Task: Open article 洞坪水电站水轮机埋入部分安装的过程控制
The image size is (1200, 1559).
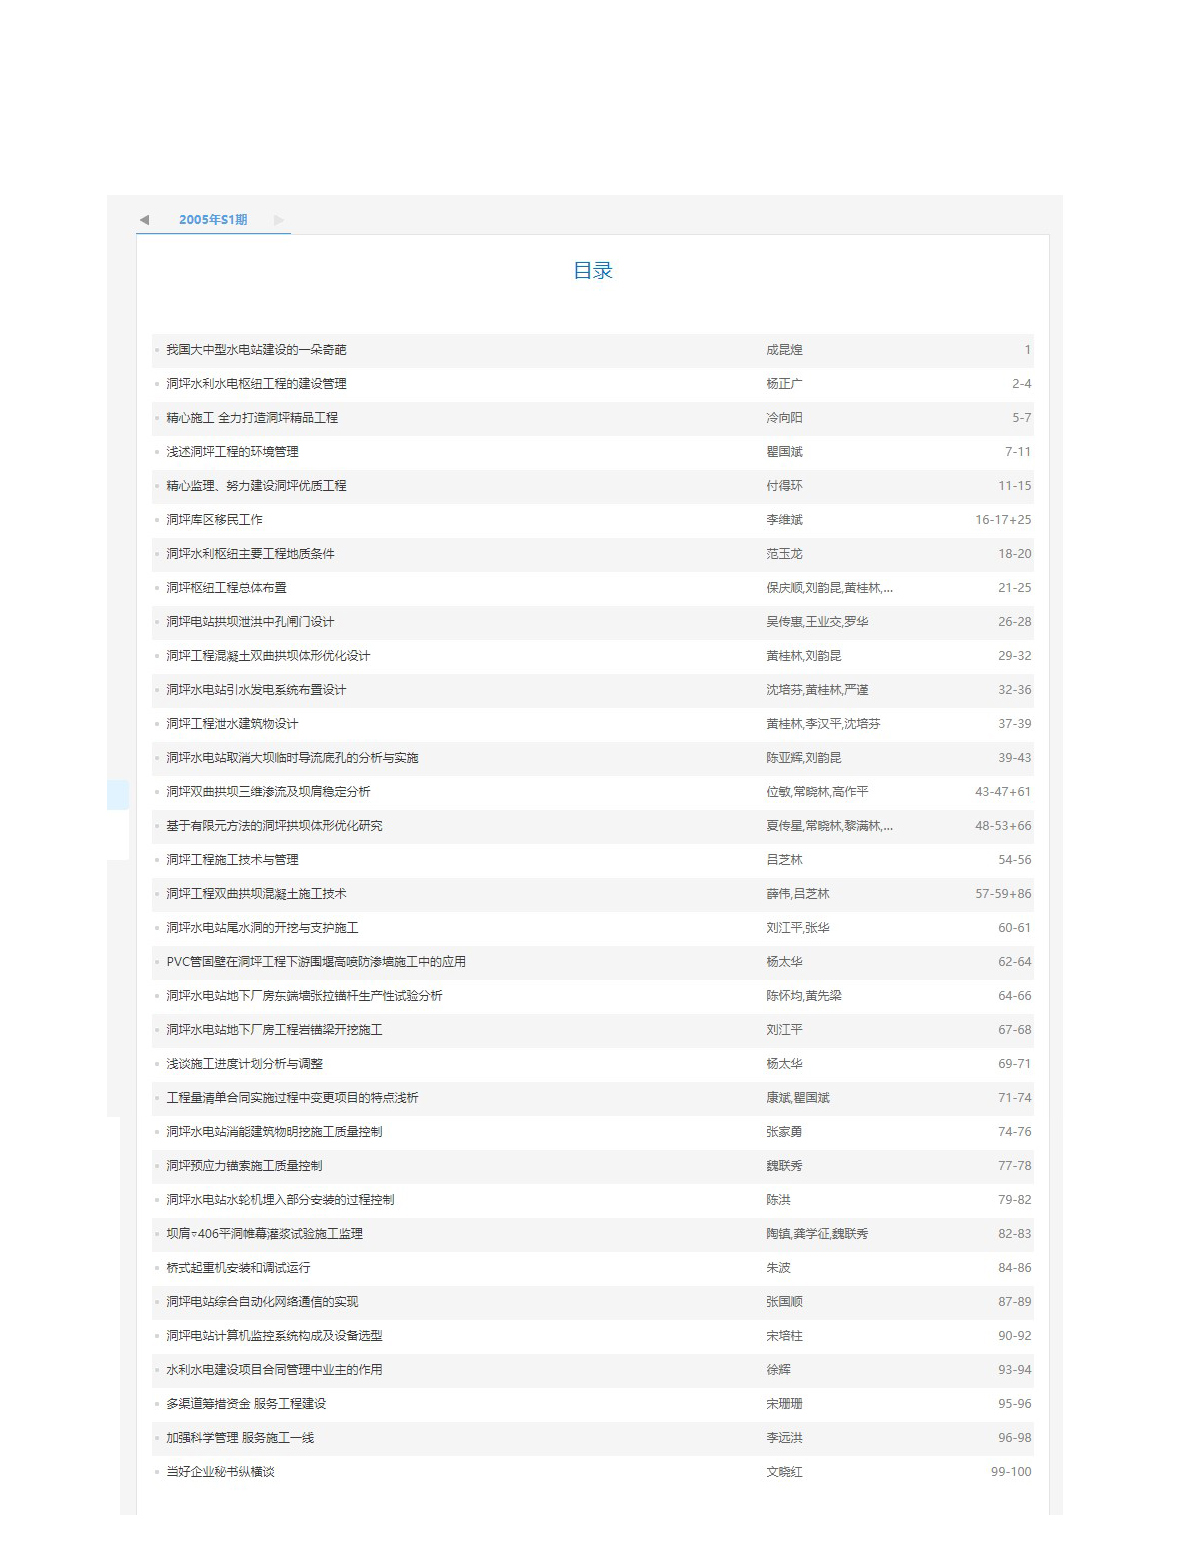Action: 280,1200
